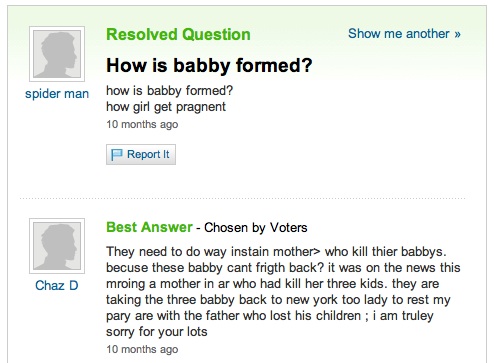Viewport: 494px width, 363px height.
Task: Click answer line starting 'They need to do way'
Action: (276, 252)
